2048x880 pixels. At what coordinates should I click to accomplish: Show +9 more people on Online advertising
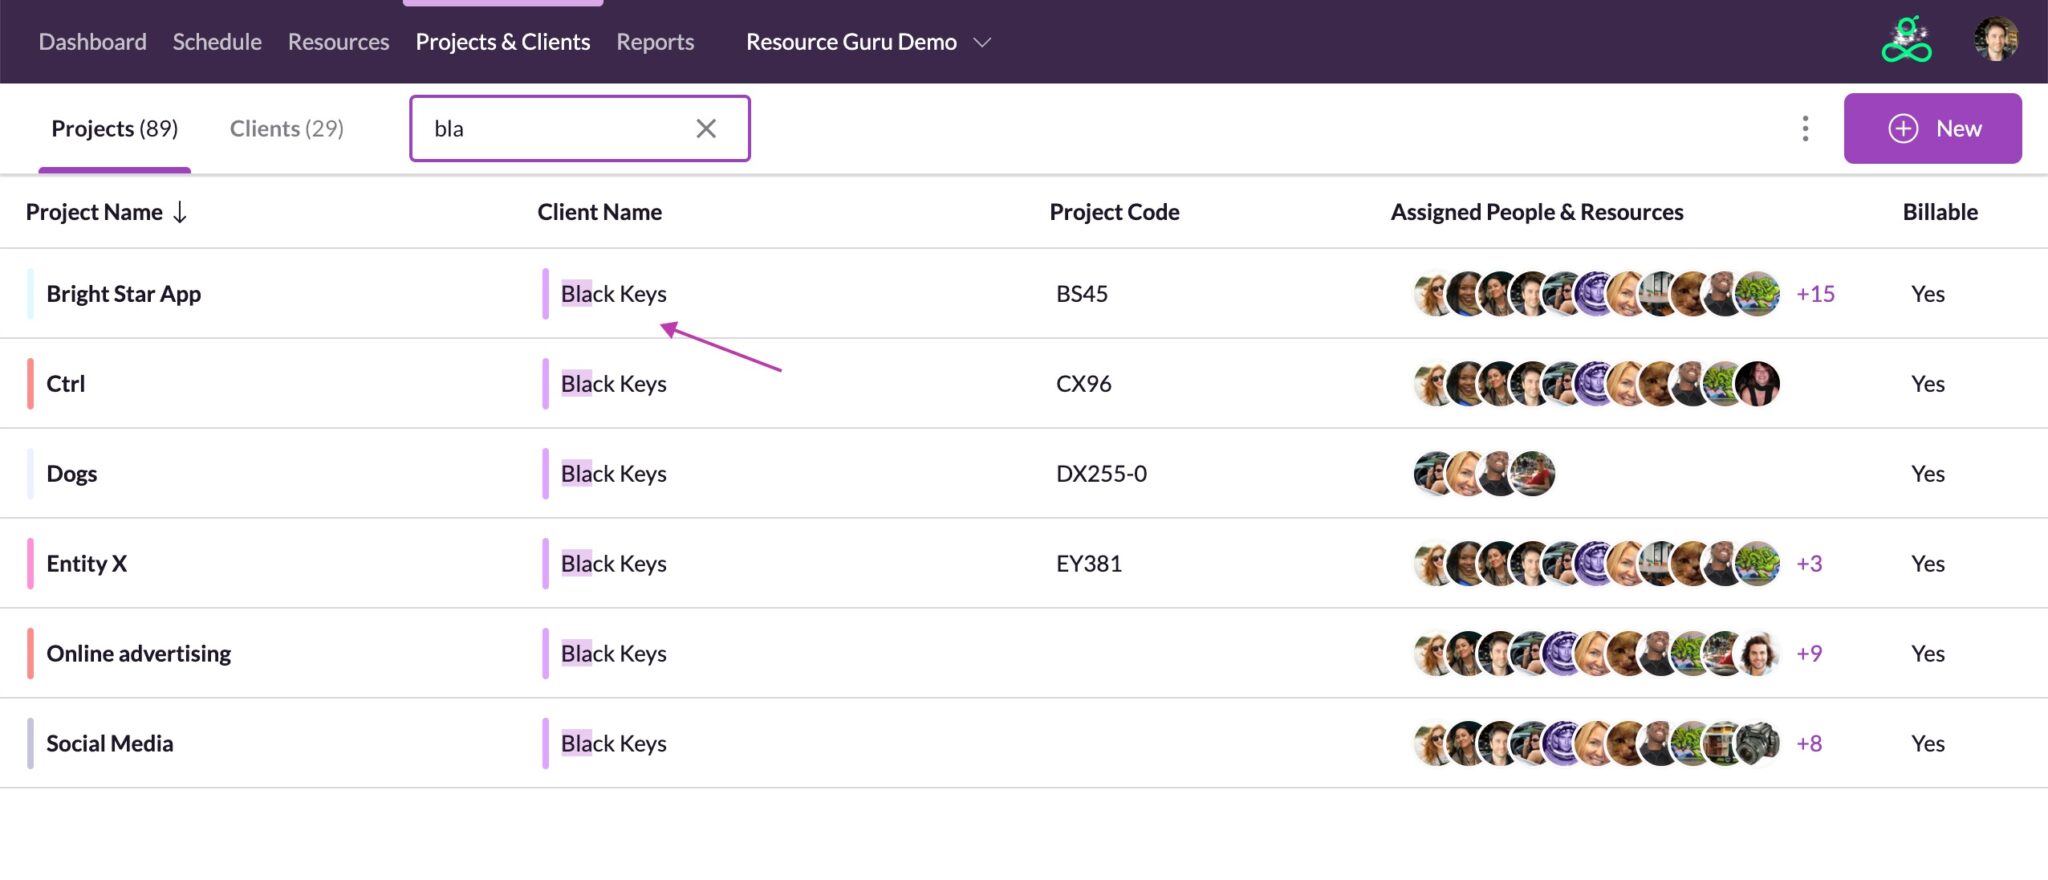(x=1809, y=654)
